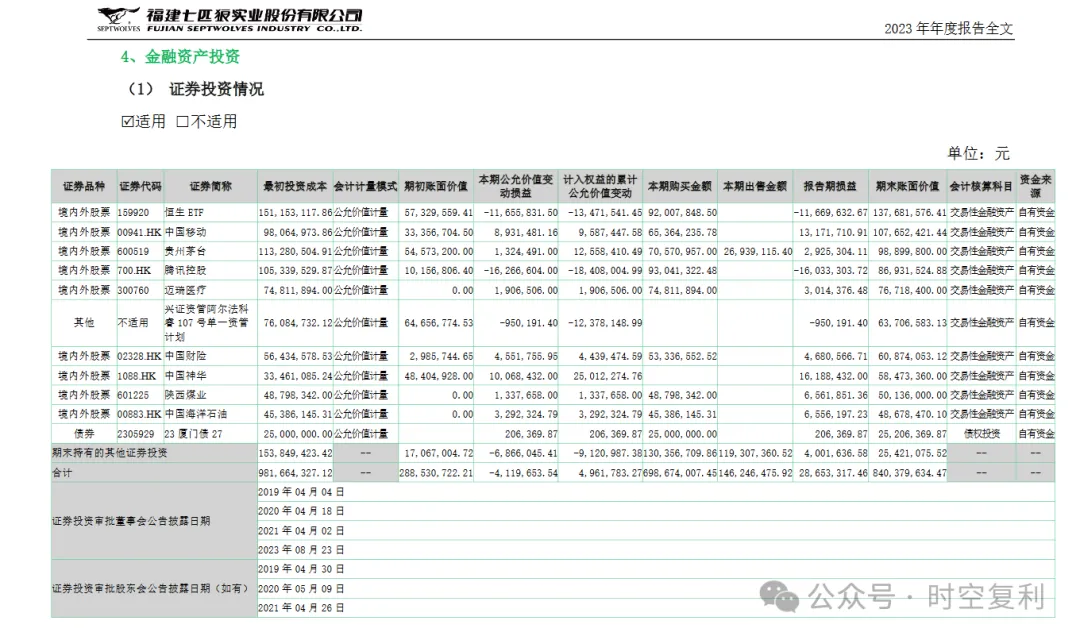This screenshot has width=1080, height=640.
Task: Select the 本期购买金额 column header
Action: coord(680,186)
